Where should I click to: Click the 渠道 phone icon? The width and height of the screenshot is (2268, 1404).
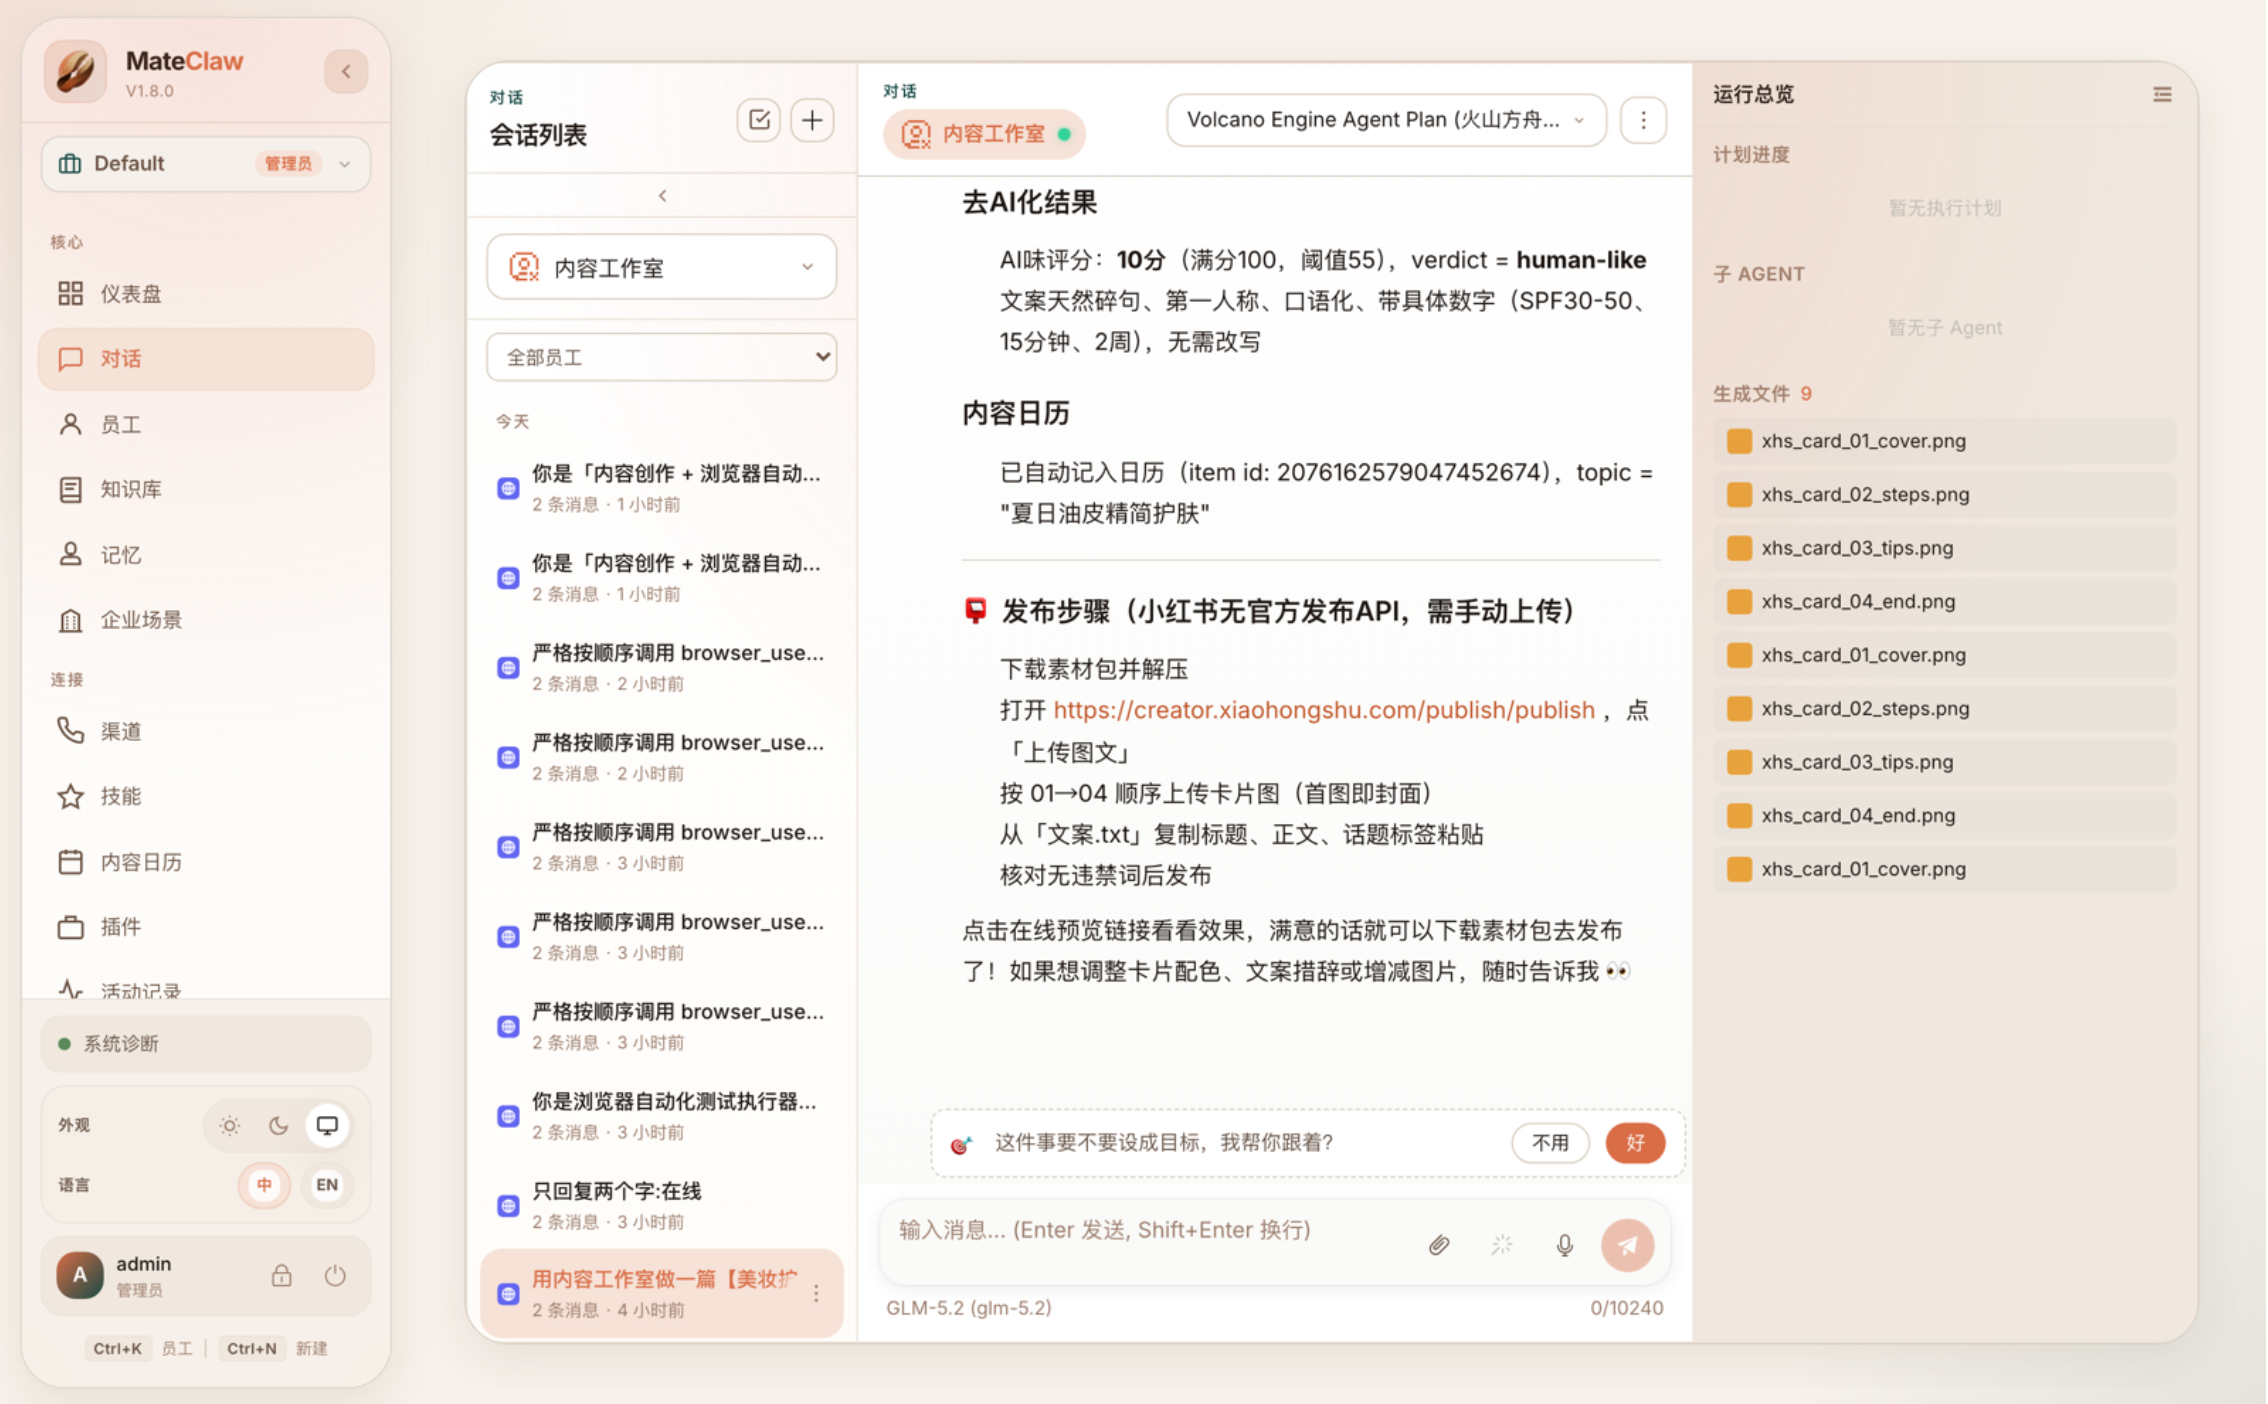70,731
